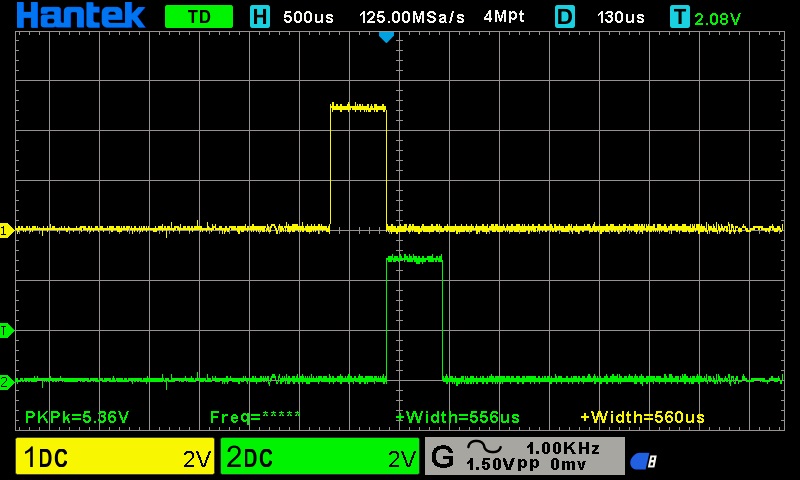Click the blue USB storage icon
800x480 pixels.
point(643,461)
